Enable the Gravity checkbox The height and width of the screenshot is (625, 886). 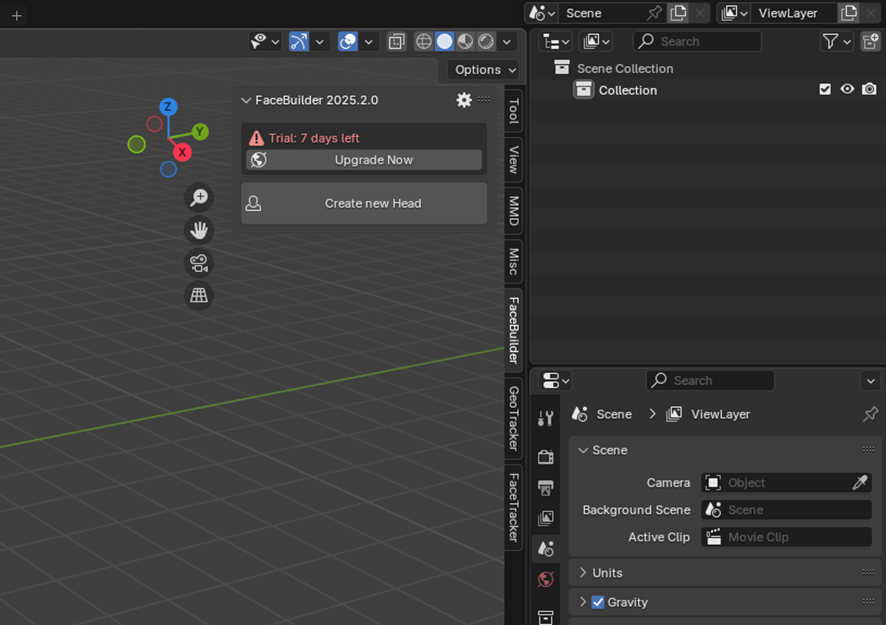tap(598, 602)
